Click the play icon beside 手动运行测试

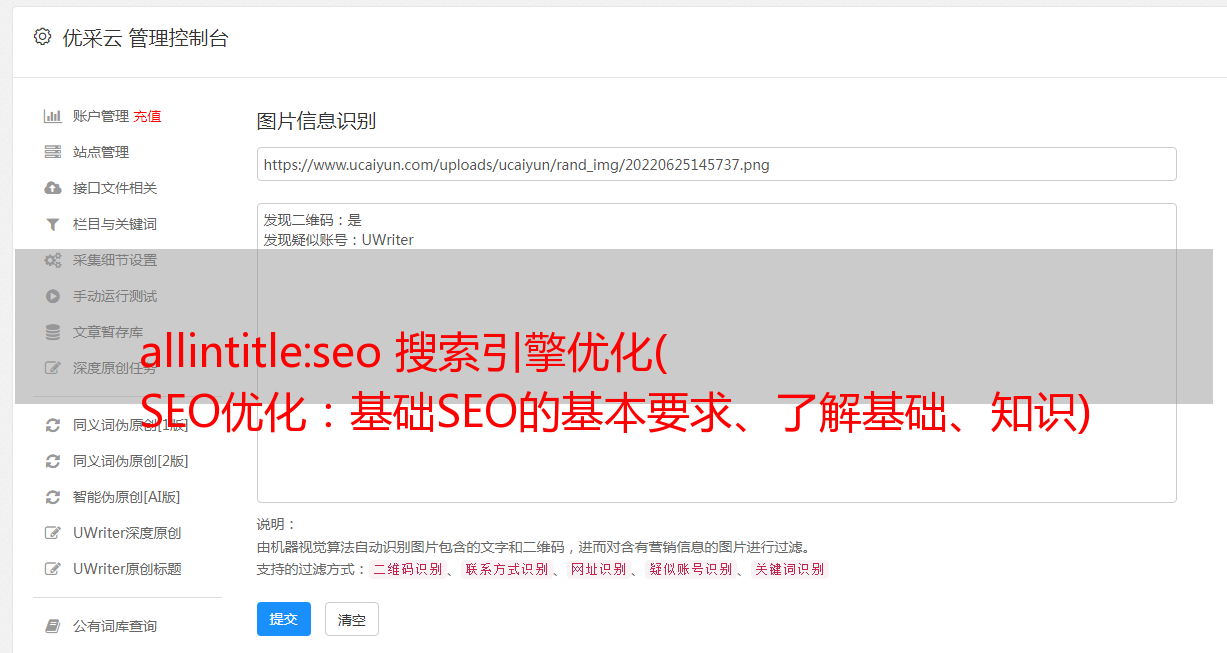(53, 296)
